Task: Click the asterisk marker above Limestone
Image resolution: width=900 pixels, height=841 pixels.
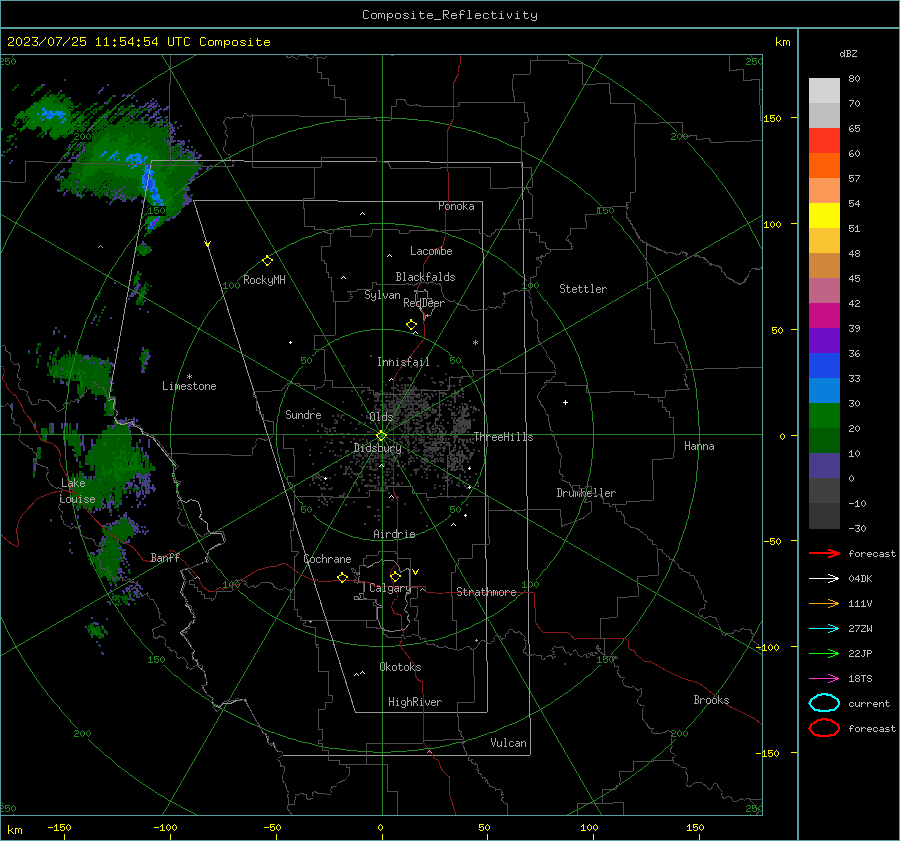Action: pyautogui.click(x=189, y=377)
